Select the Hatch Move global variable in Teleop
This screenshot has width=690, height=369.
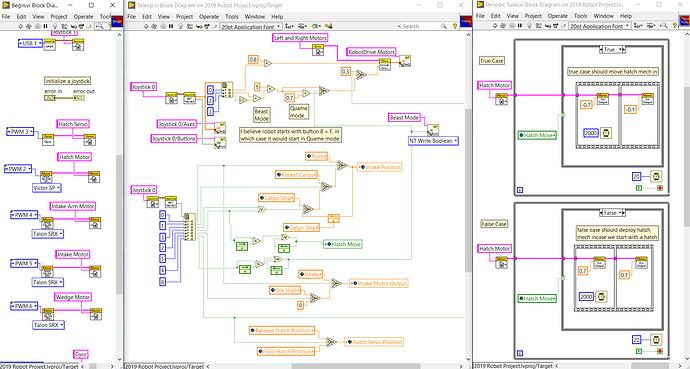click(343, 244)
